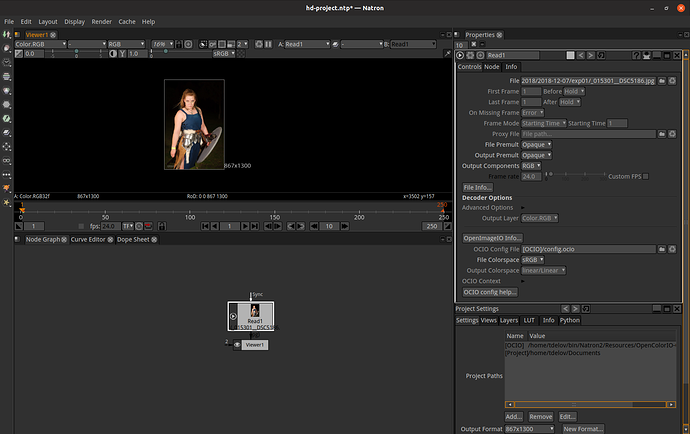
Task: Open the Color.RGB layer dropdown in viewer
Action: (40, 44)
